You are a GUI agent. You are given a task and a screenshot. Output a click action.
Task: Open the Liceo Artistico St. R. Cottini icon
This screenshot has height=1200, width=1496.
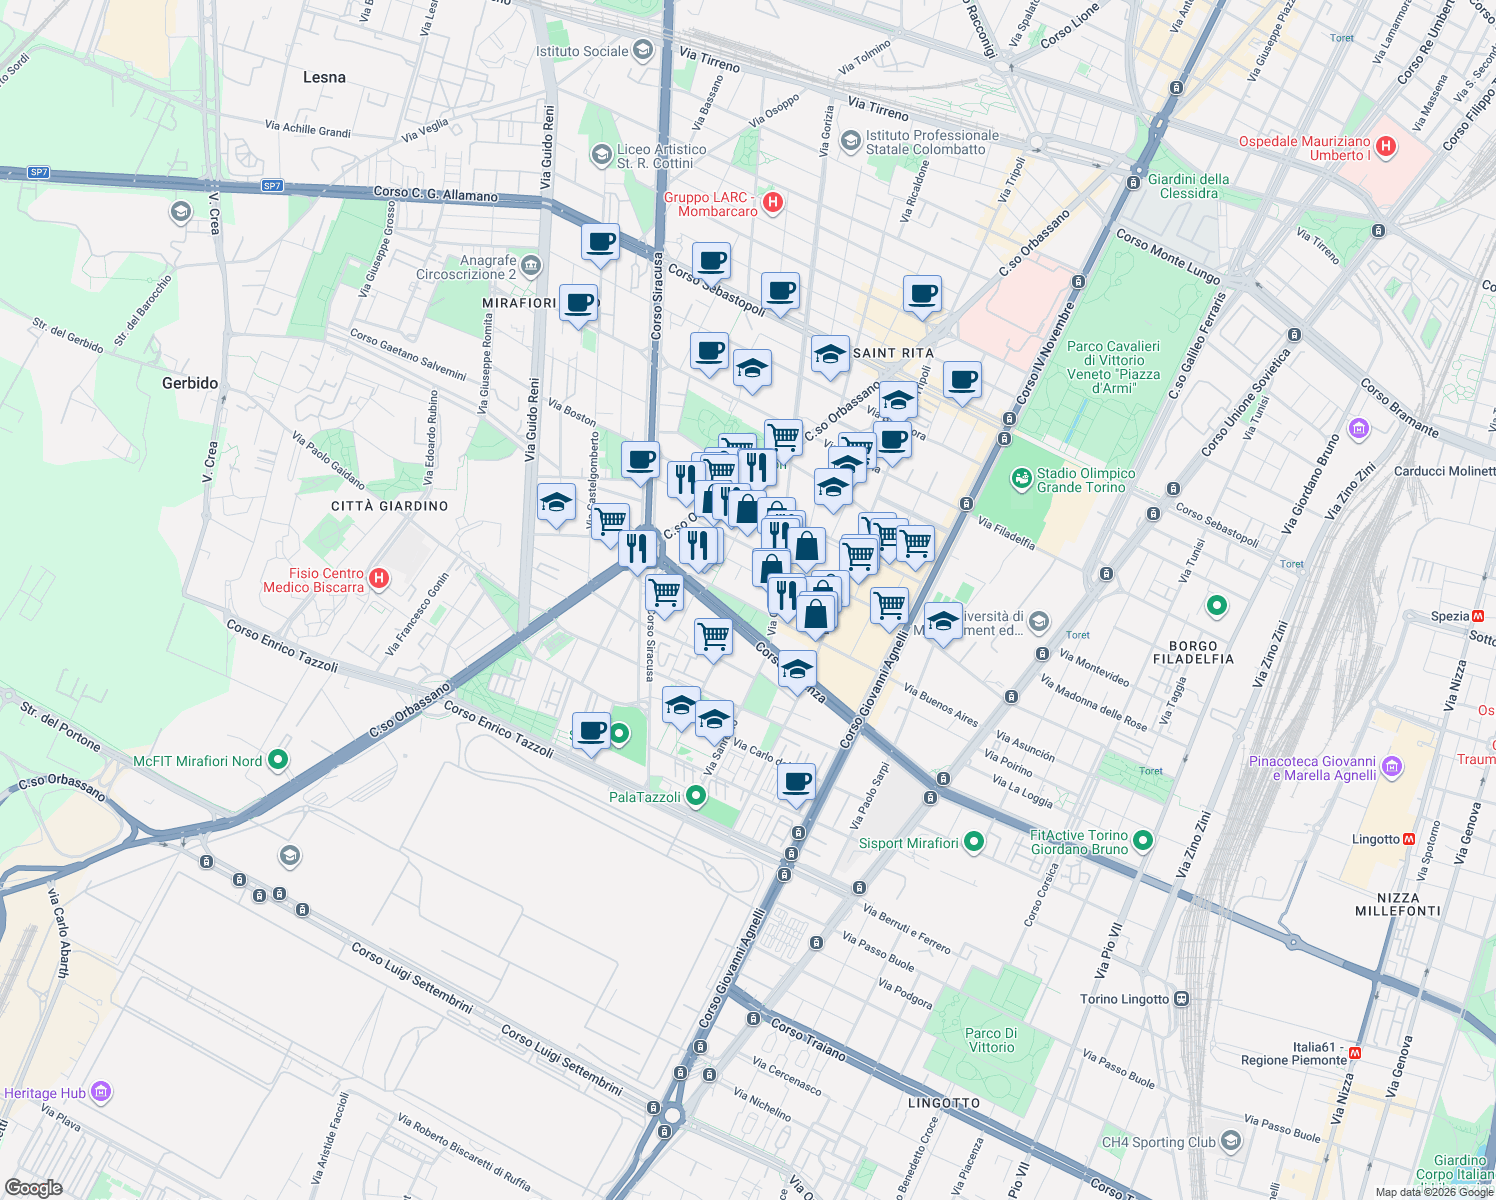tap(601, 155)
